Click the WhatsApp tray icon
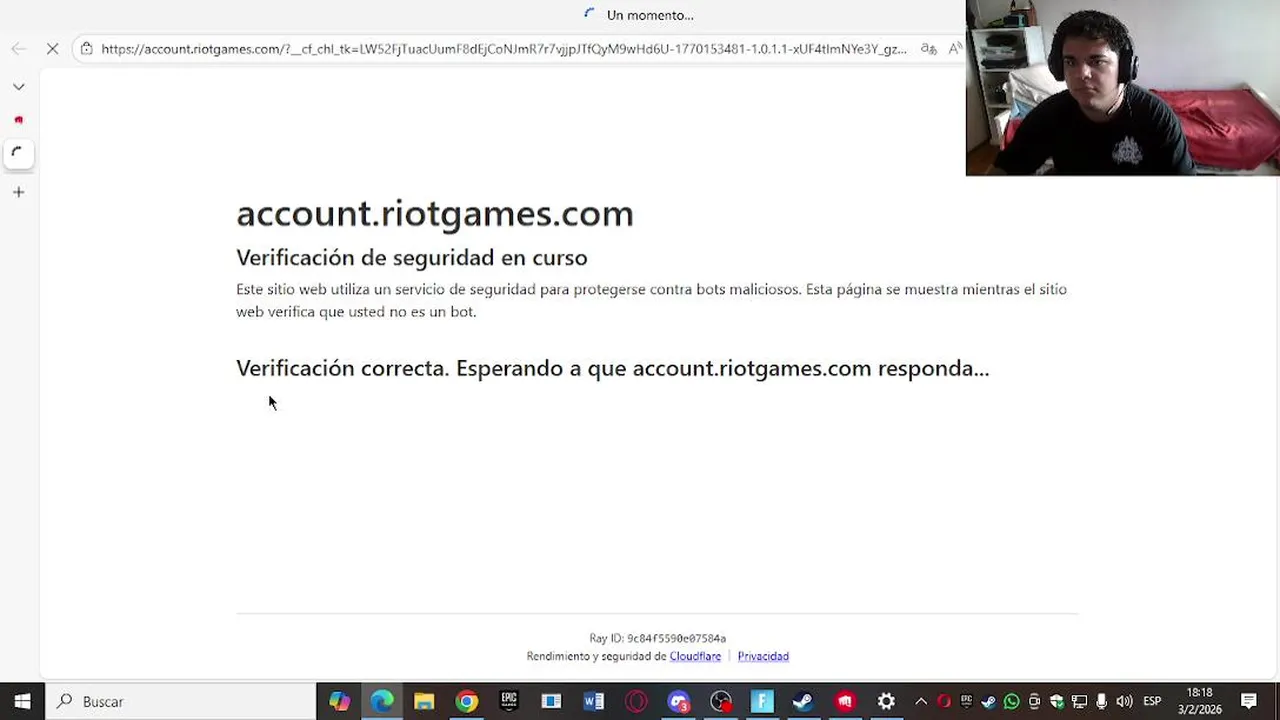Viewport: 1280px width, 720px height. click(x=1011, y=701)
